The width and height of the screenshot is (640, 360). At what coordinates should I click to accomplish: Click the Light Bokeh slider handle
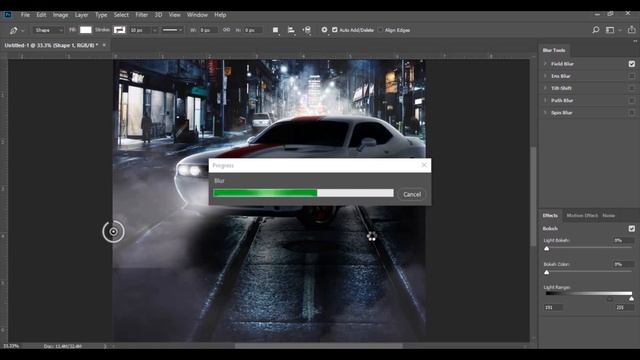pos(547,249)
